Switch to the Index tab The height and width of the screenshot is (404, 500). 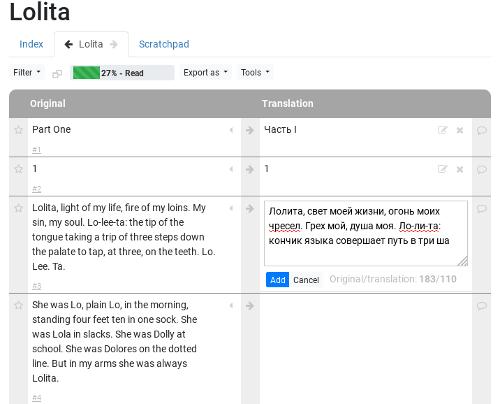(31, 44)
